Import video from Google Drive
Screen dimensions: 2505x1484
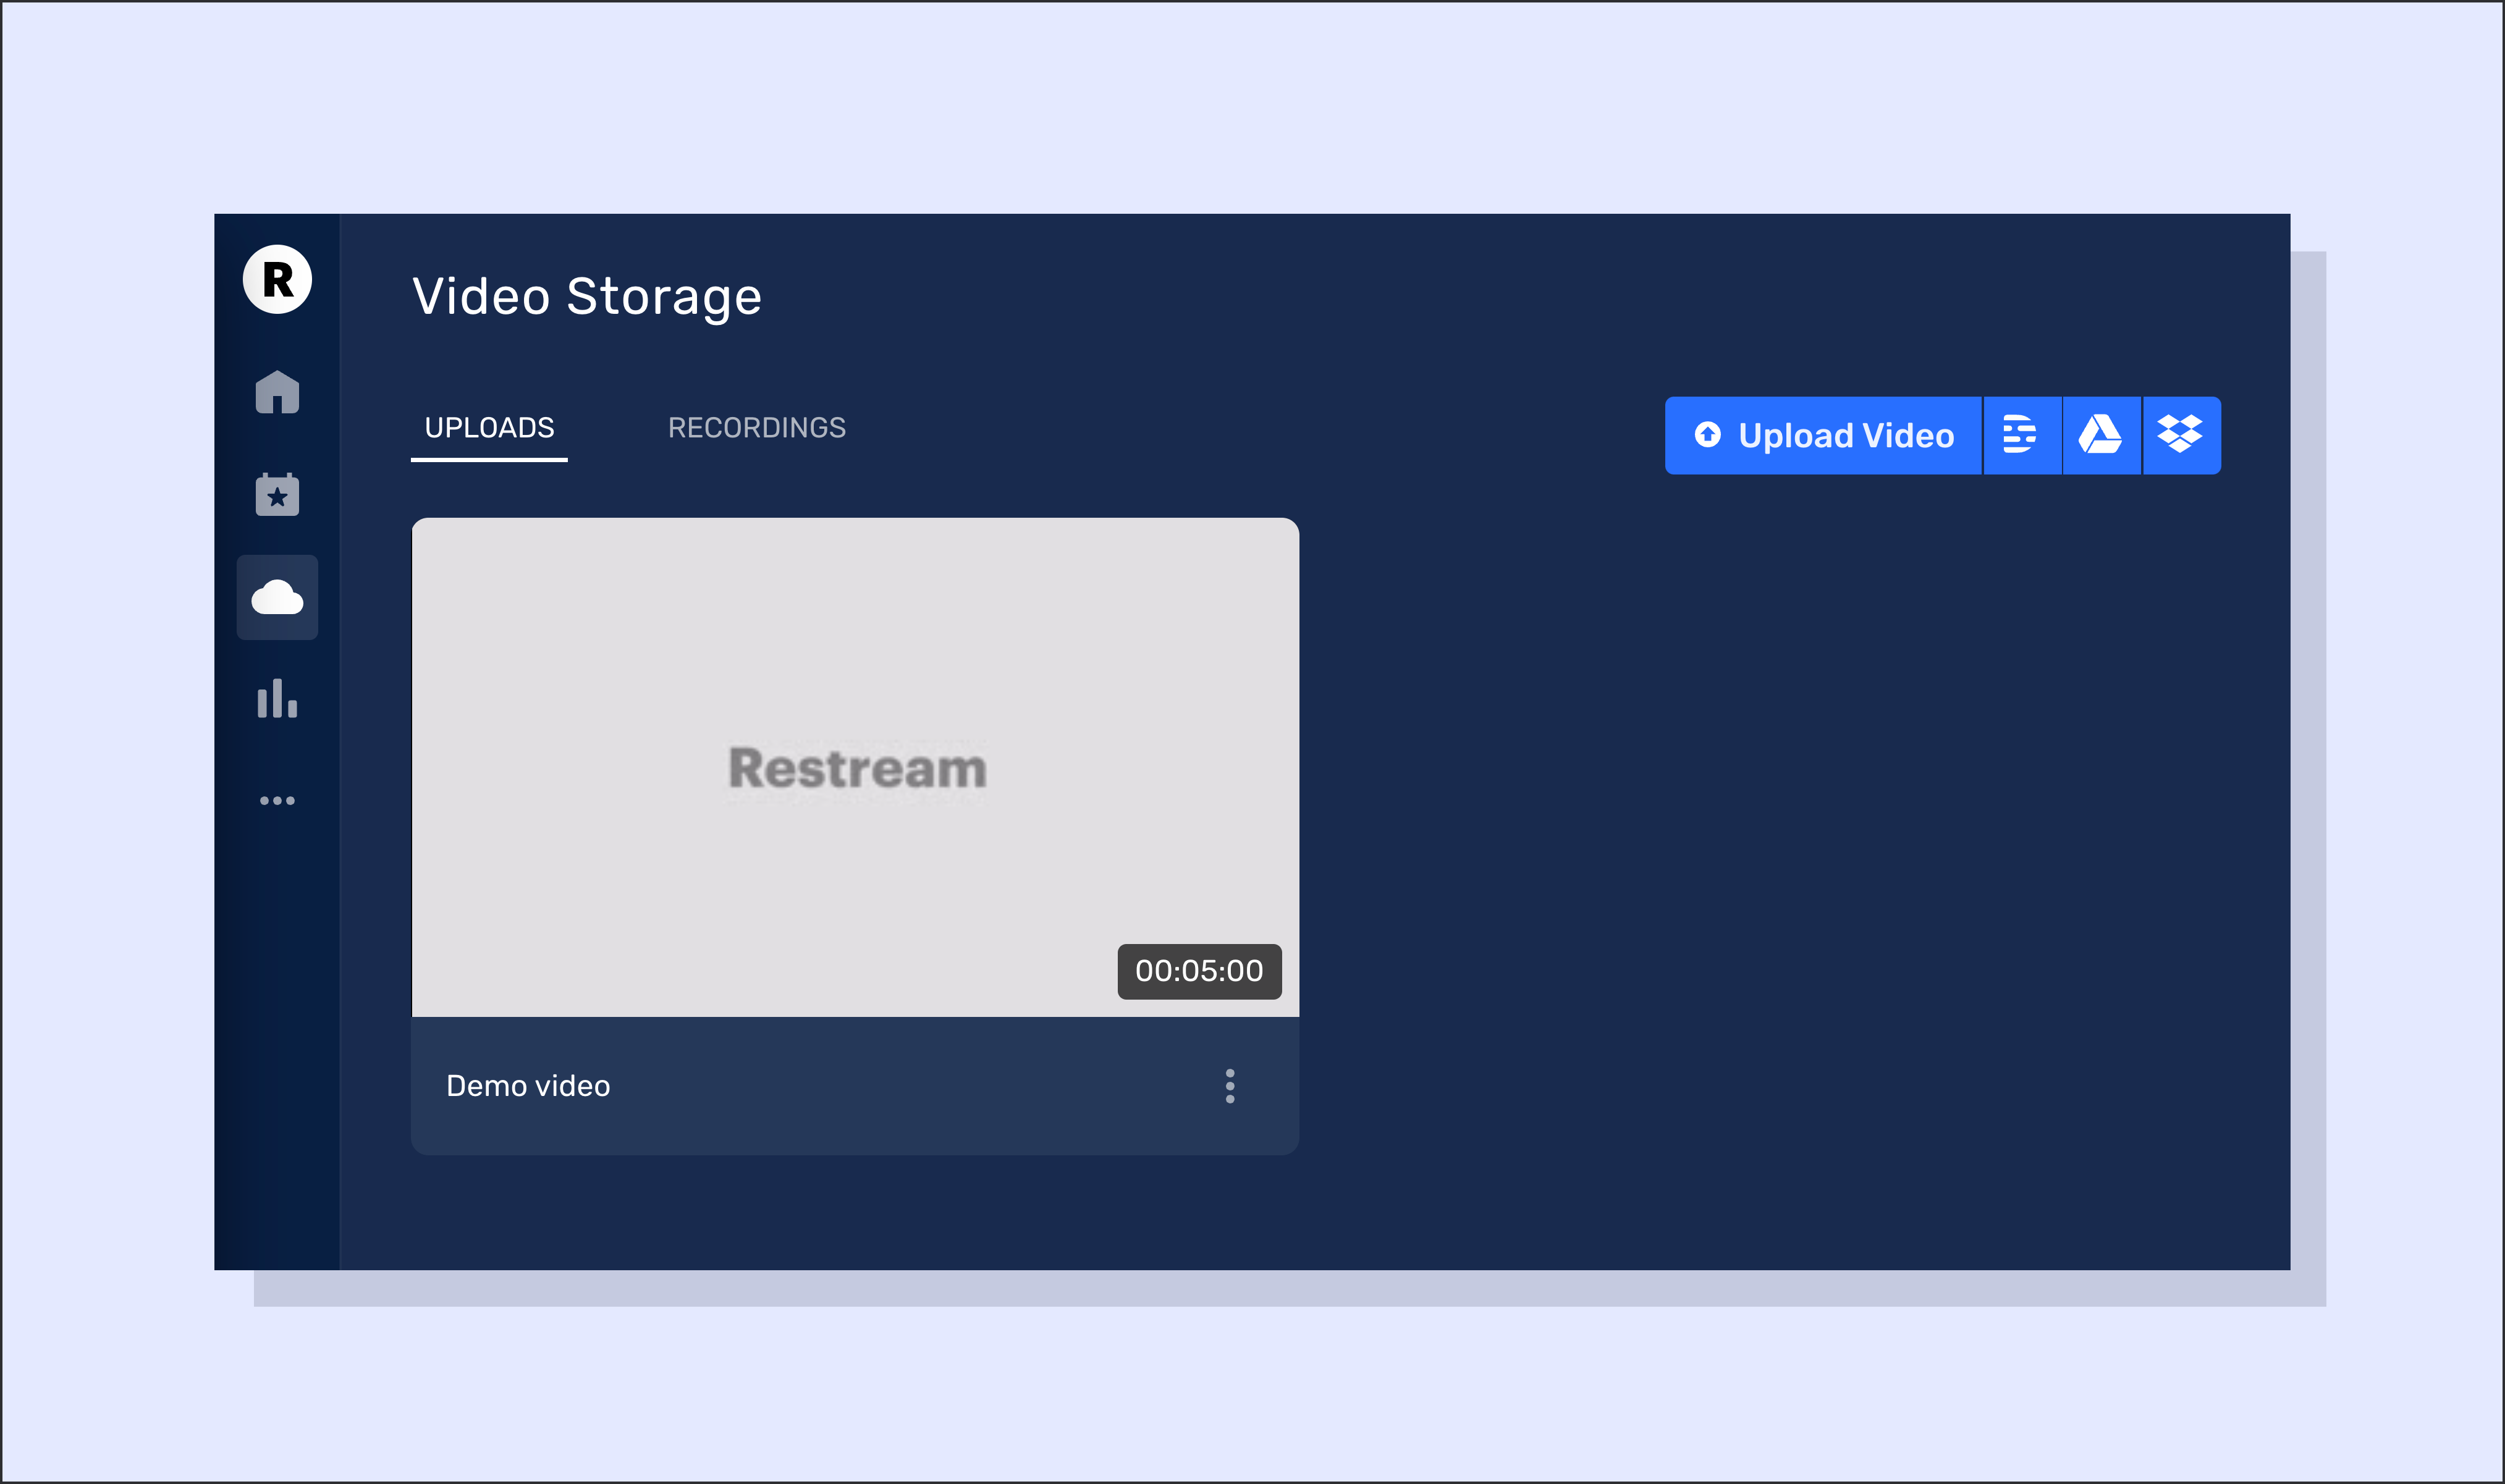point(2101,435)
